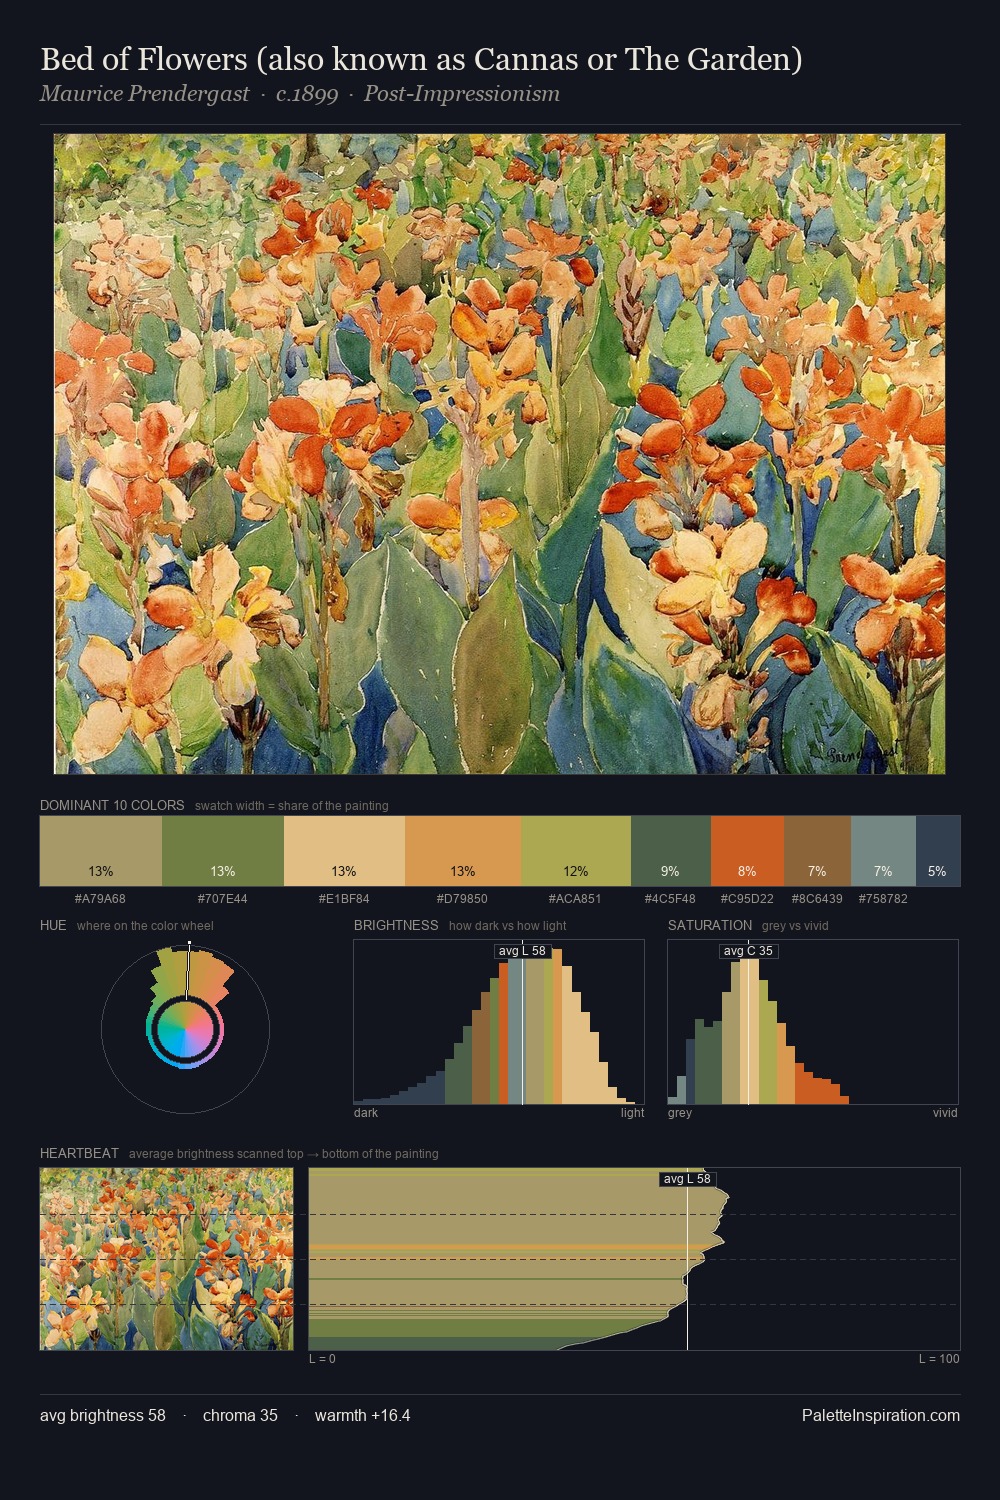
Task: Click the brightness histogram chart
Action: pos(499,1022)
